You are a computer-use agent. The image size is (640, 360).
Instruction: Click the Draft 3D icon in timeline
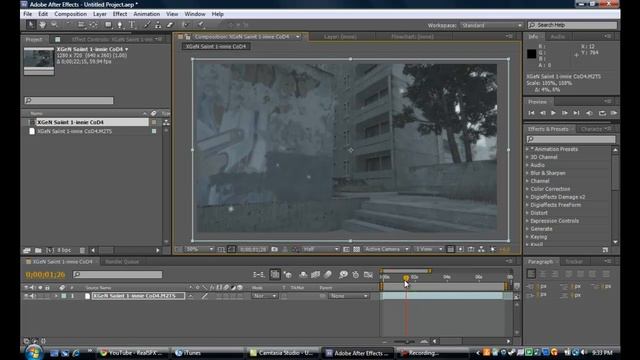[x=288, y=275]
